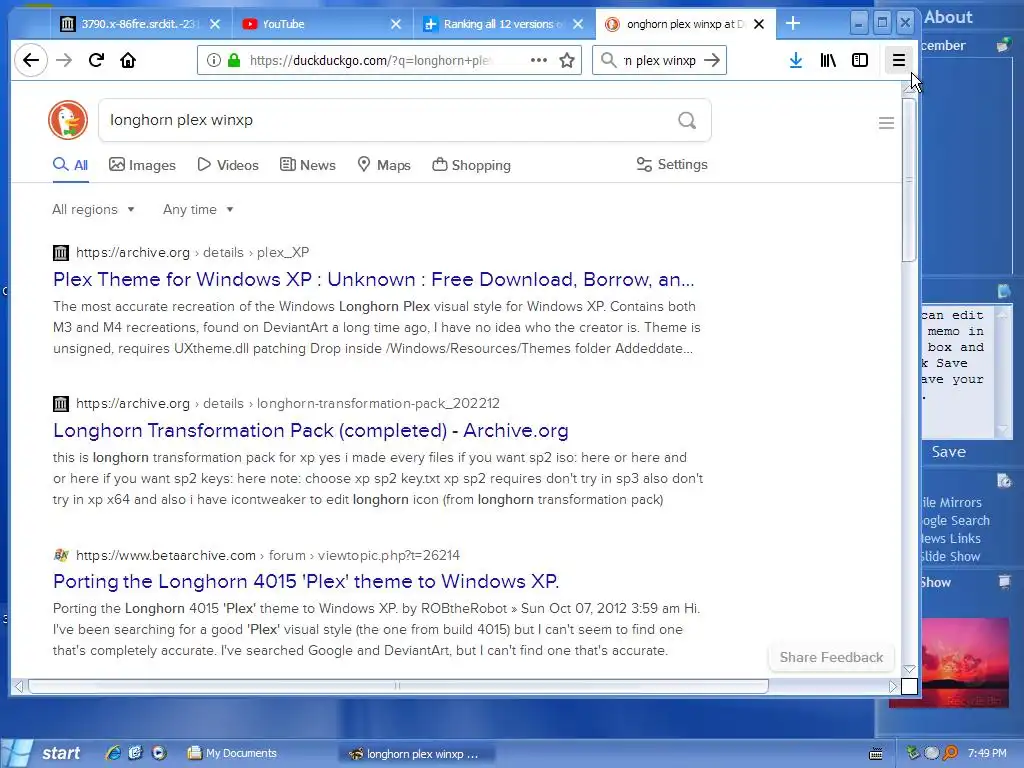1024x768 pixels.
Task: Open Porting the Longhorn 4015 Plex result
Action: pyautogui.click(x=306, y=581)
